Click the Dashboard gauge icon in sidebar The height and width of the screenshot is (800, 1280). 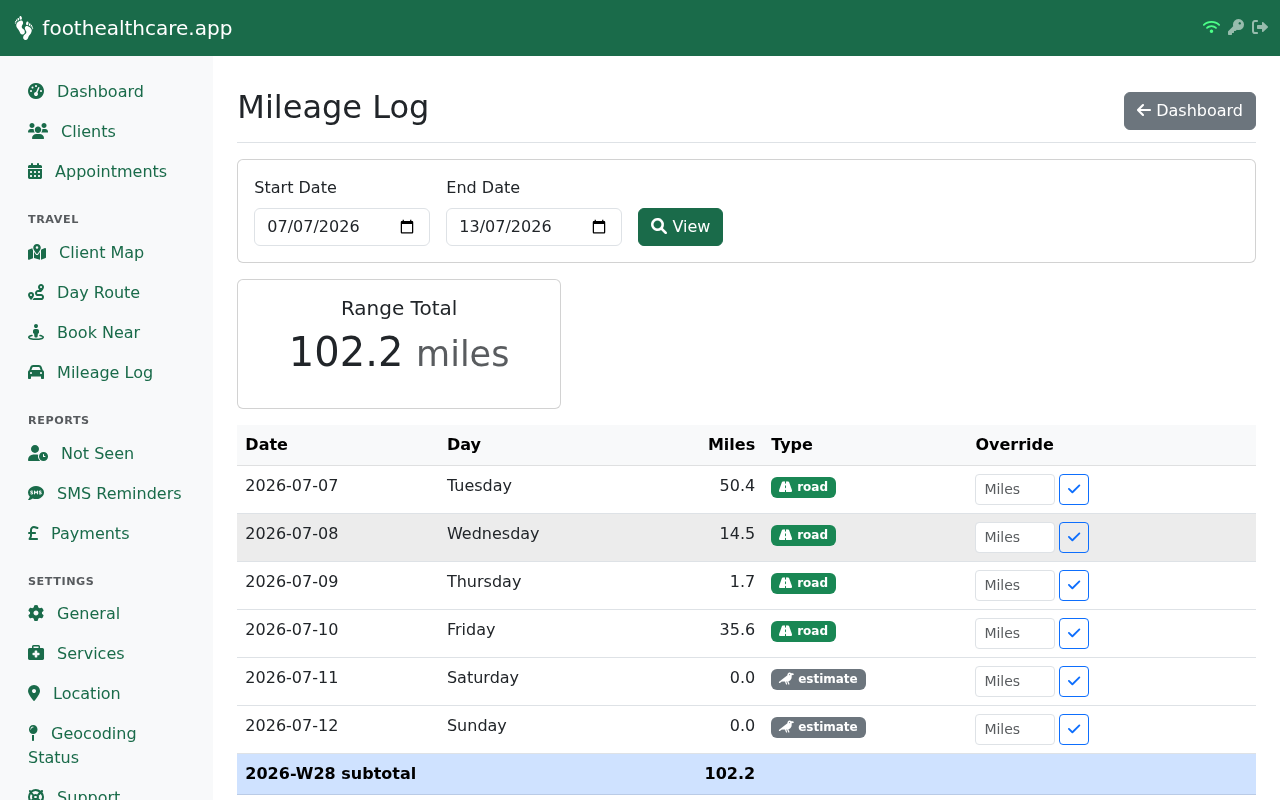[36, 91]
